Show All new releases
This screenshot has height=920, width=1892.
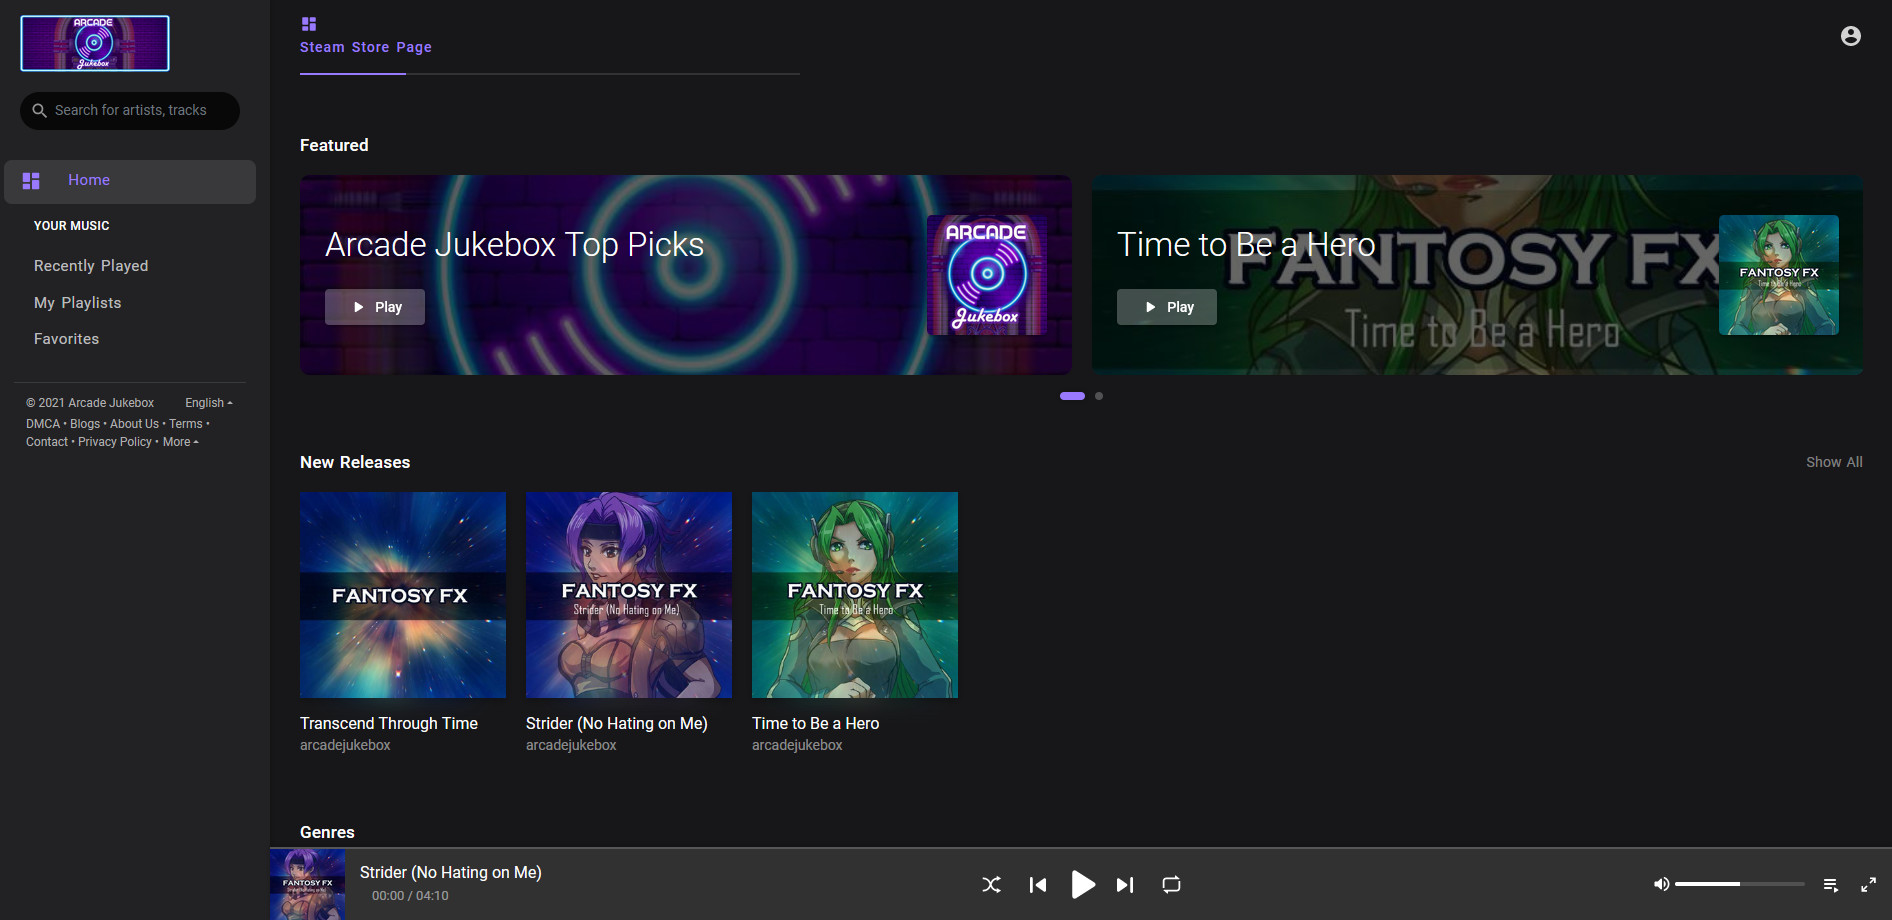(1833, 461)
